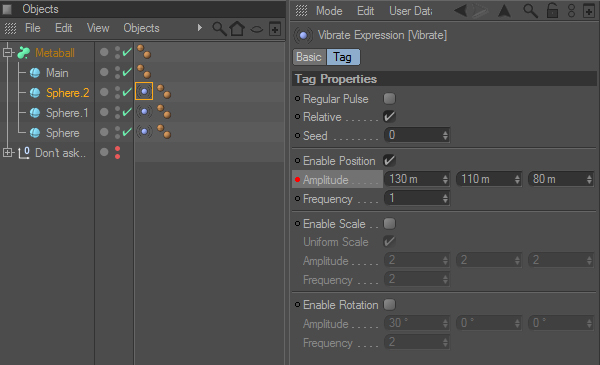Click the back arrow in Attributes manager
This screenshot has width=600, height=365.
460,11
